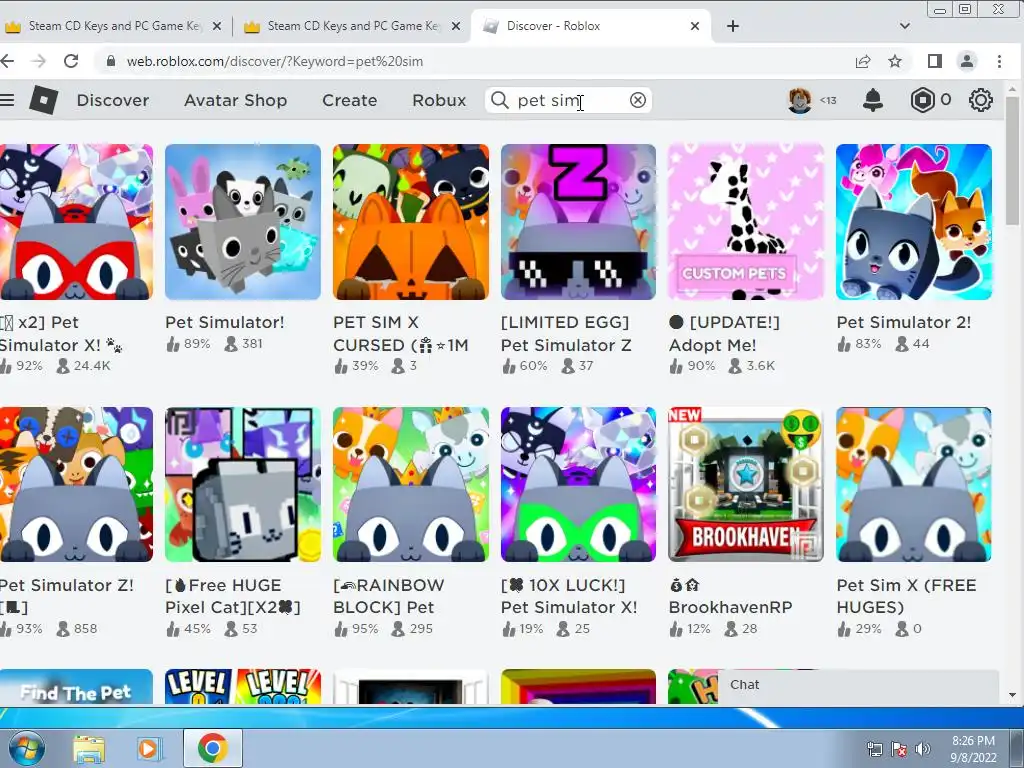This screenshot has width=1024, height=768.
Task: Click browser forward arrow
Action: click(39, 61)
